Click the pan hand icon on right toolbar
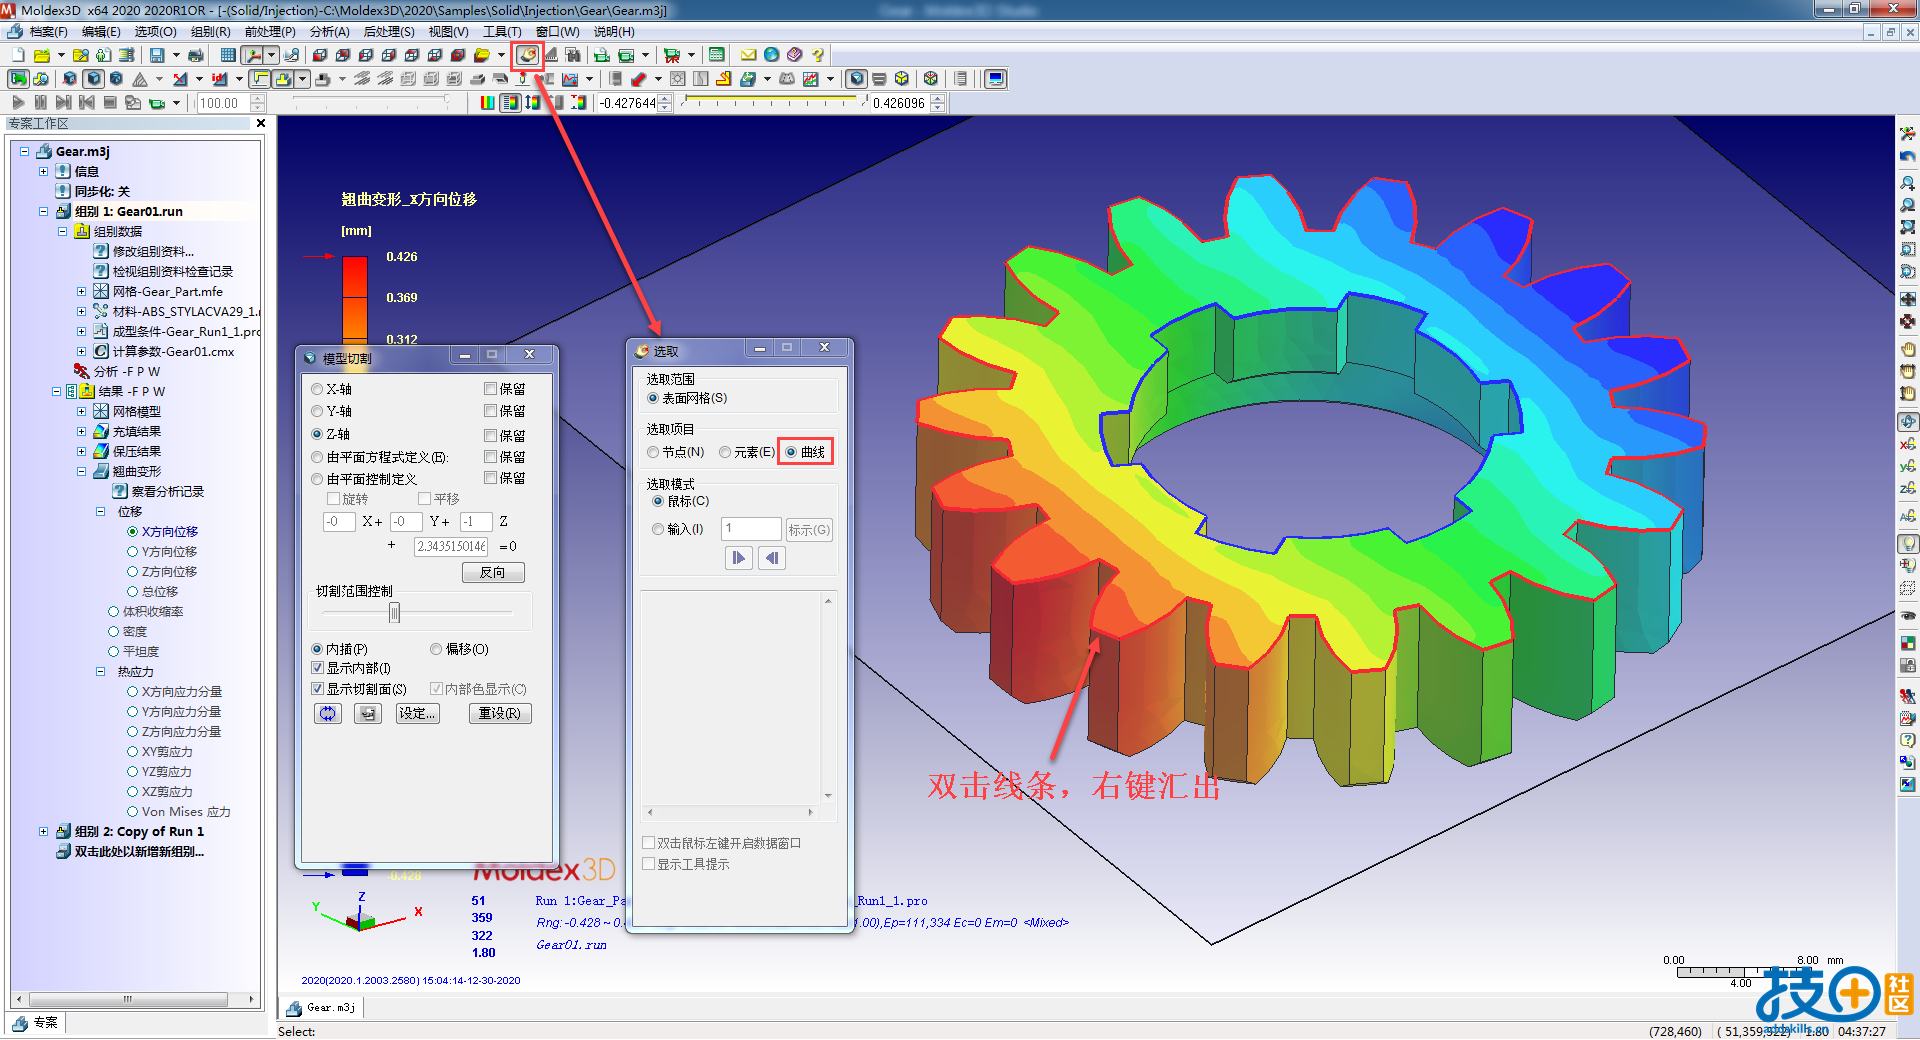 tap(1908, 349)
